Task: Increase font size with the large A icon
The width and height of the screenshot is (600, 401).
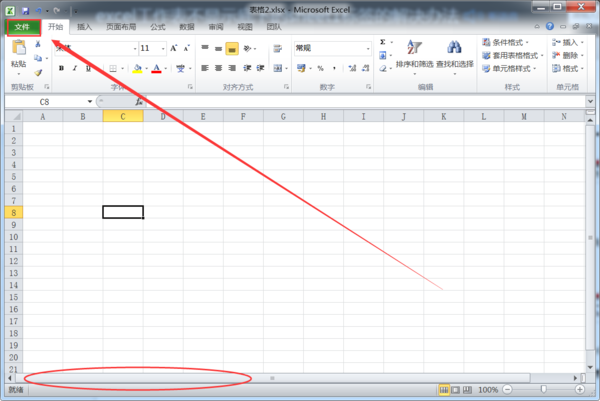Action: click(x=174, y=48)
